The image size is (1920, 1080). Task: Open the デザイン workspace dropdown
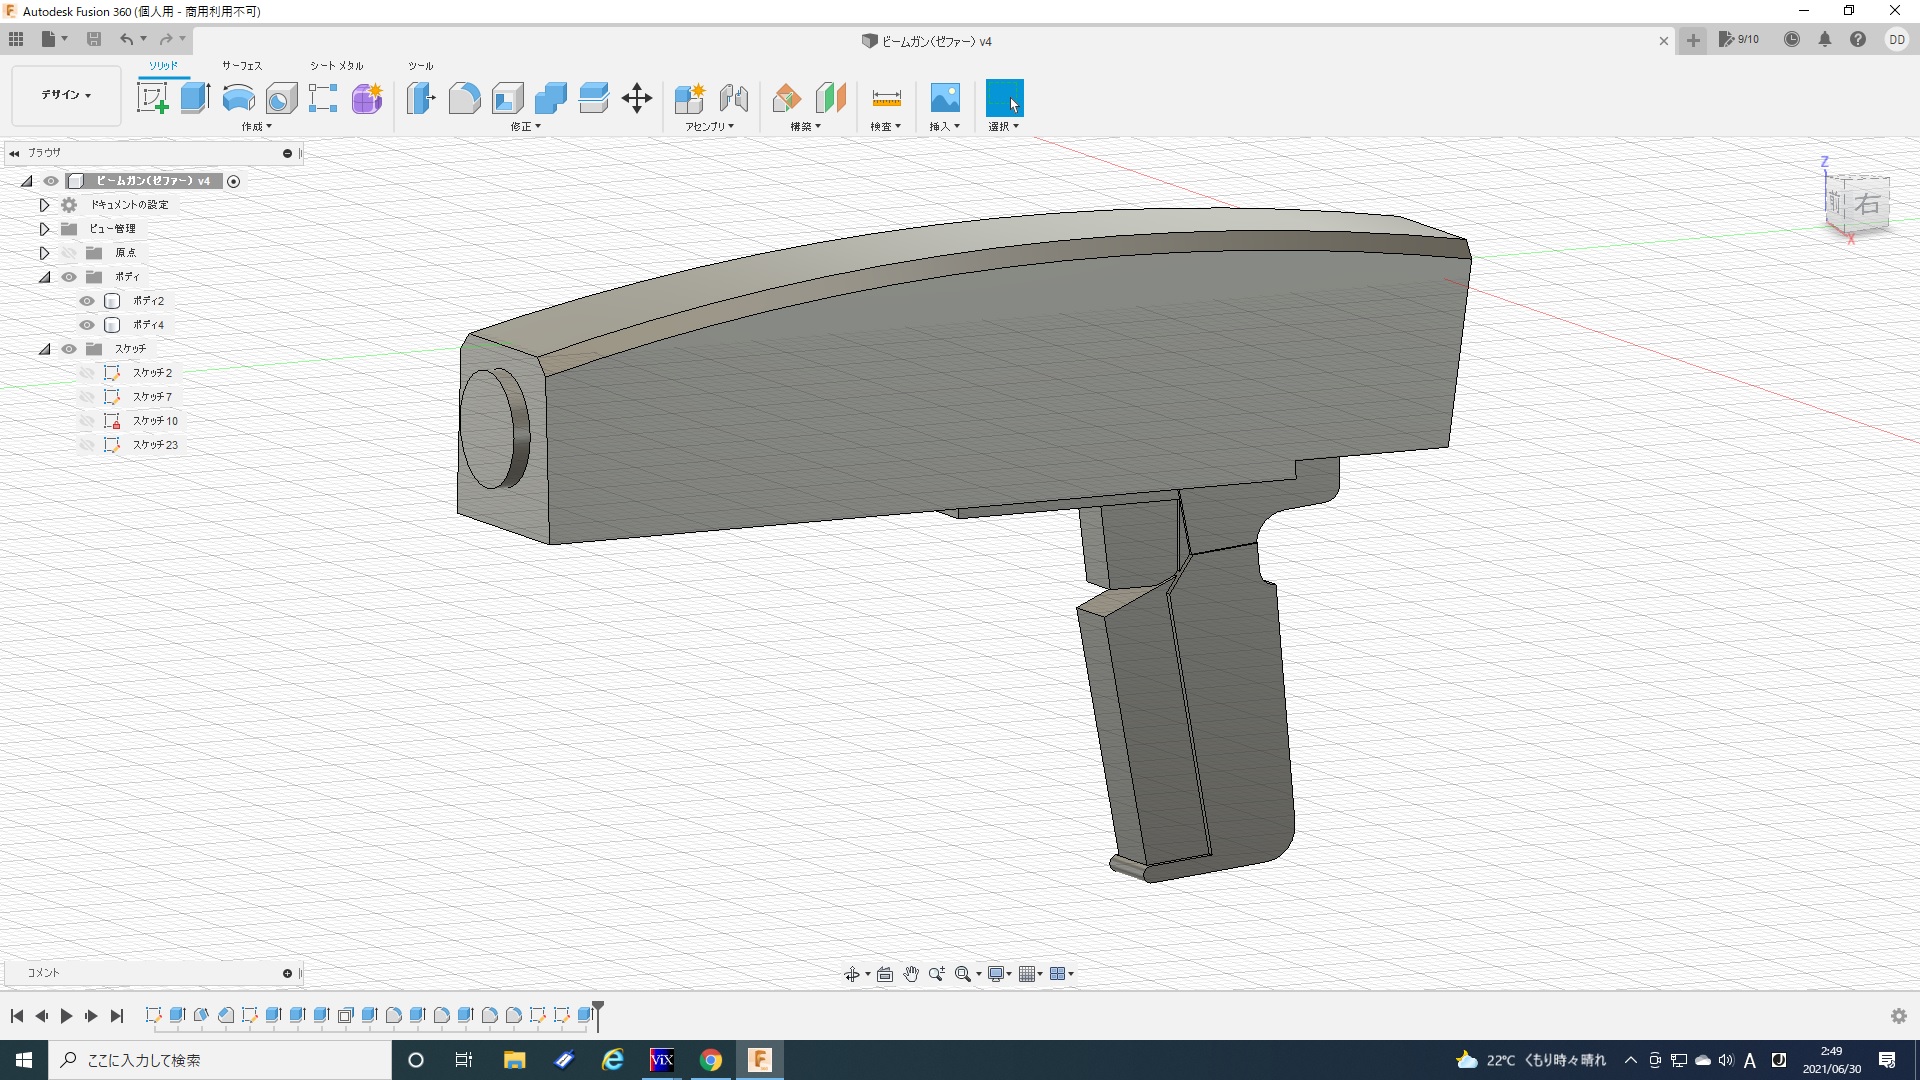click(x=66, y=95)
